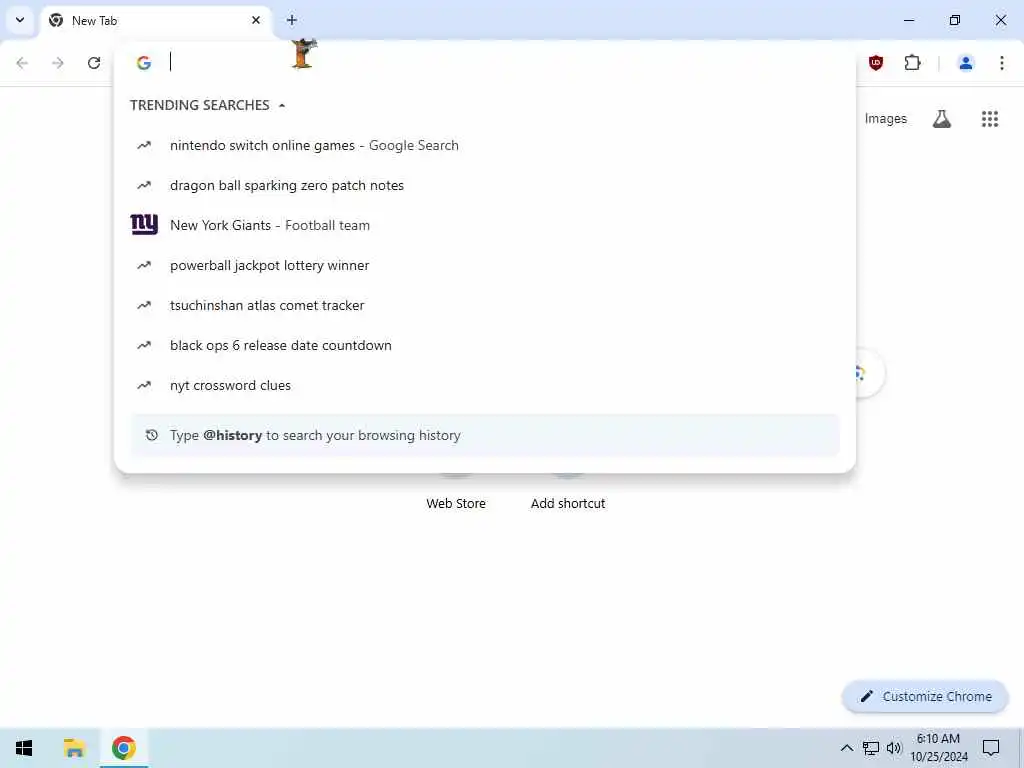
Task: Click the Customize Chrome button
Action: point(925,697)
